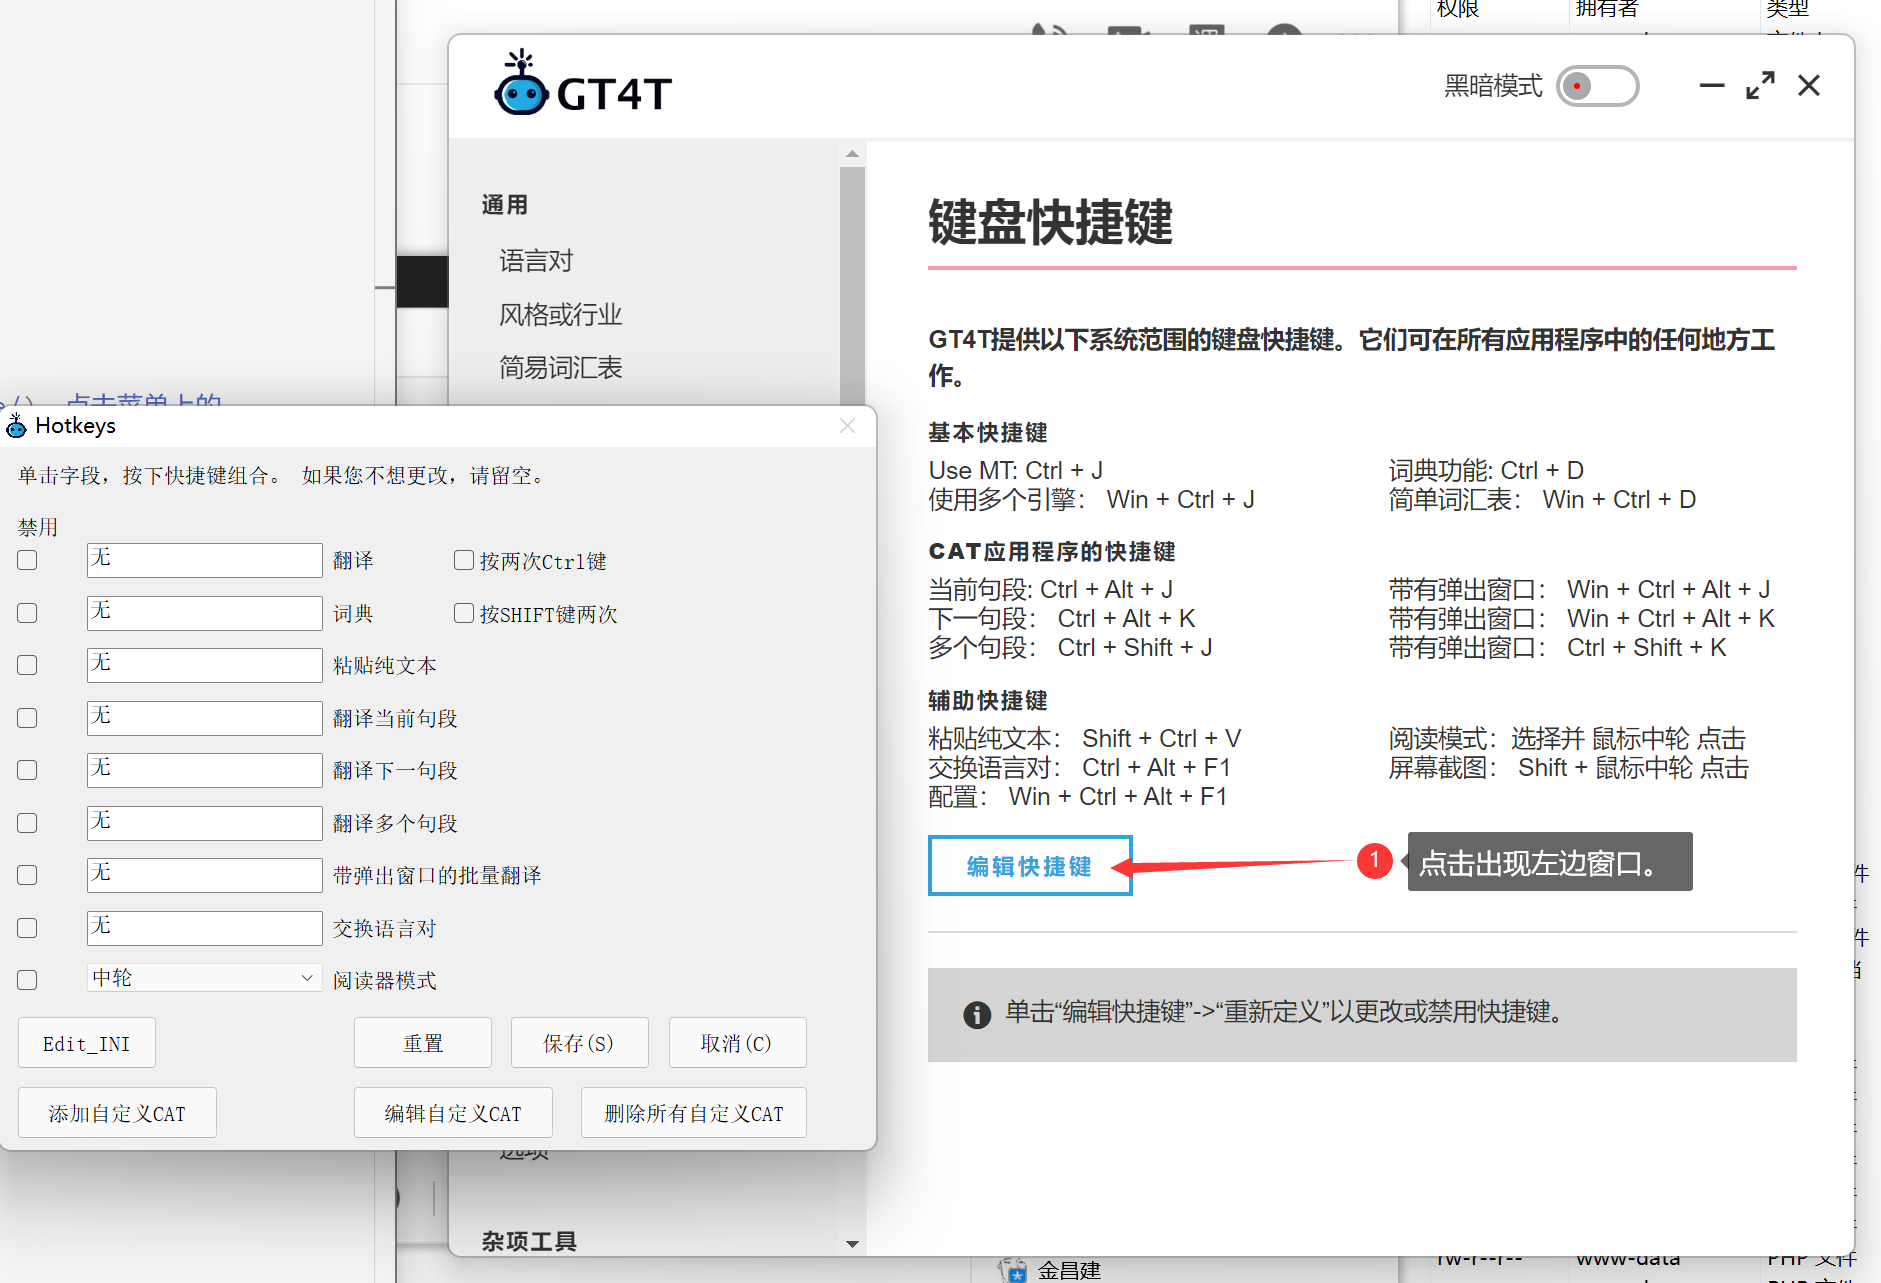
Task: Open the language pair settings page
Action: (536, 261)
